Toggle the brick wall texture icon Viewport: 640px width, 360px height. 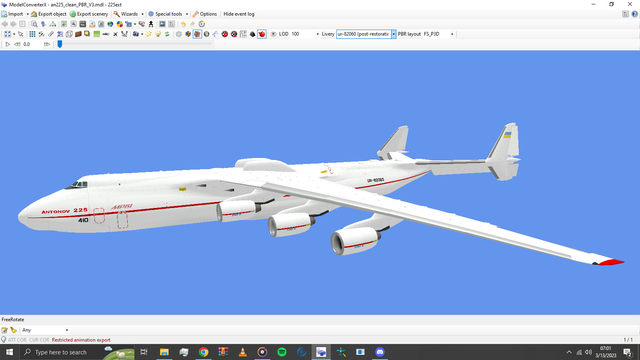[78, 34]
